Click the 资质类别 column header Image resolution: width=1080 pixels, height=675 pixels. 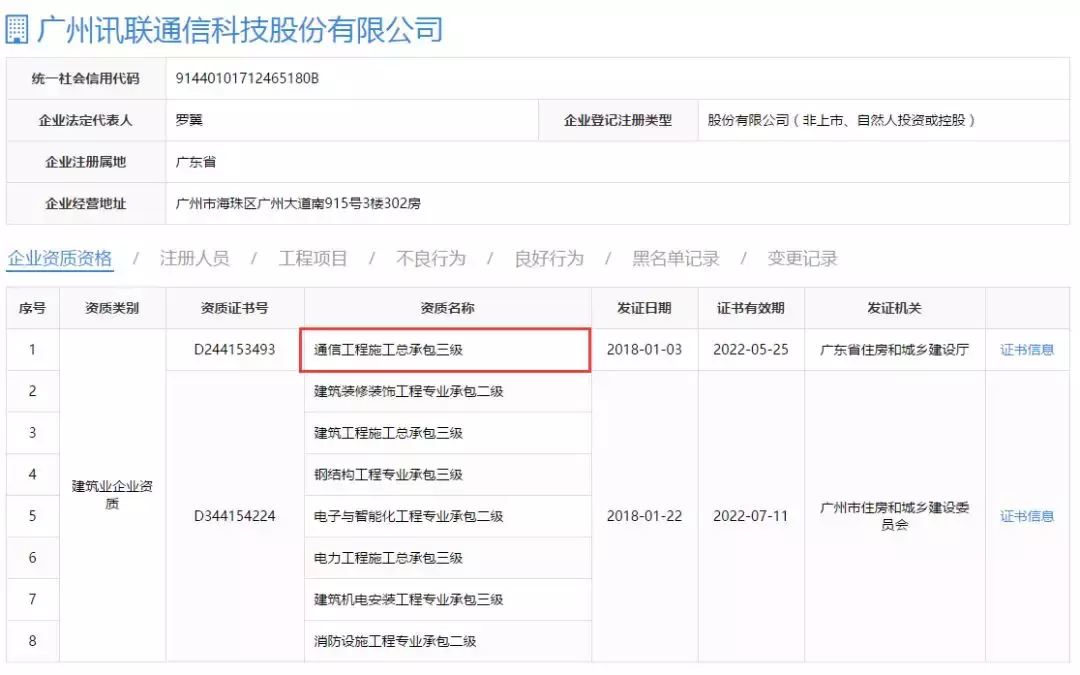(x=112, y=308)
